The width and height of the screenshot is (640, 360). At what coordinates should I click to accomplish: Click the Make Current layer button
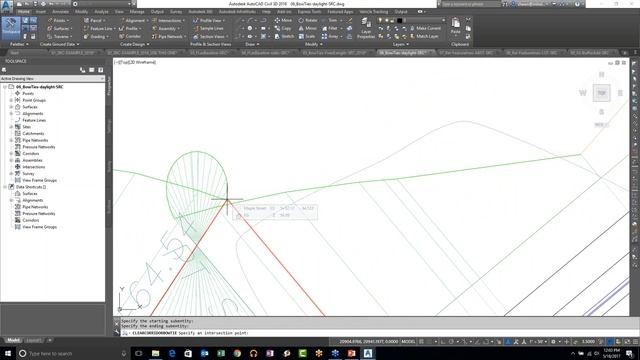[425, 28]
